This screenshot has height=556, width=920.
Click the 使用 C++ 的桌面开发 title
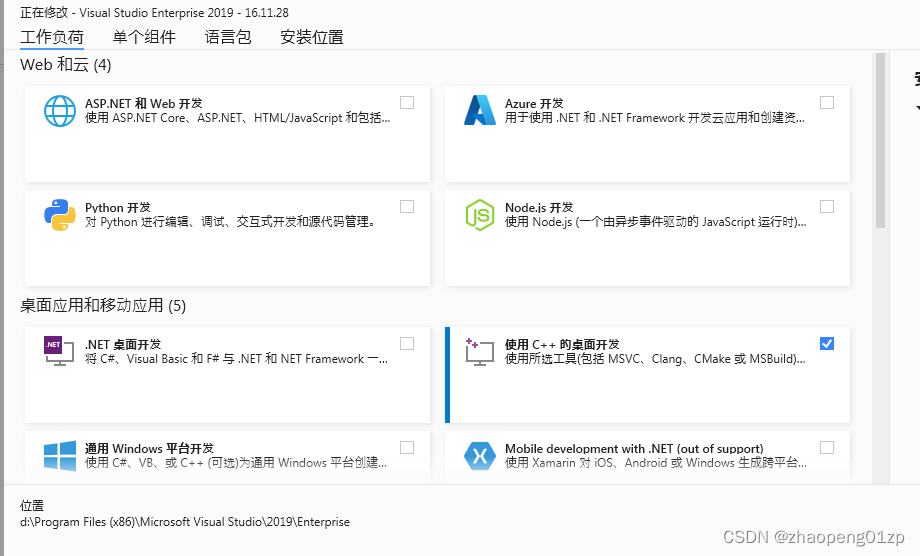(x=562, y=344)
